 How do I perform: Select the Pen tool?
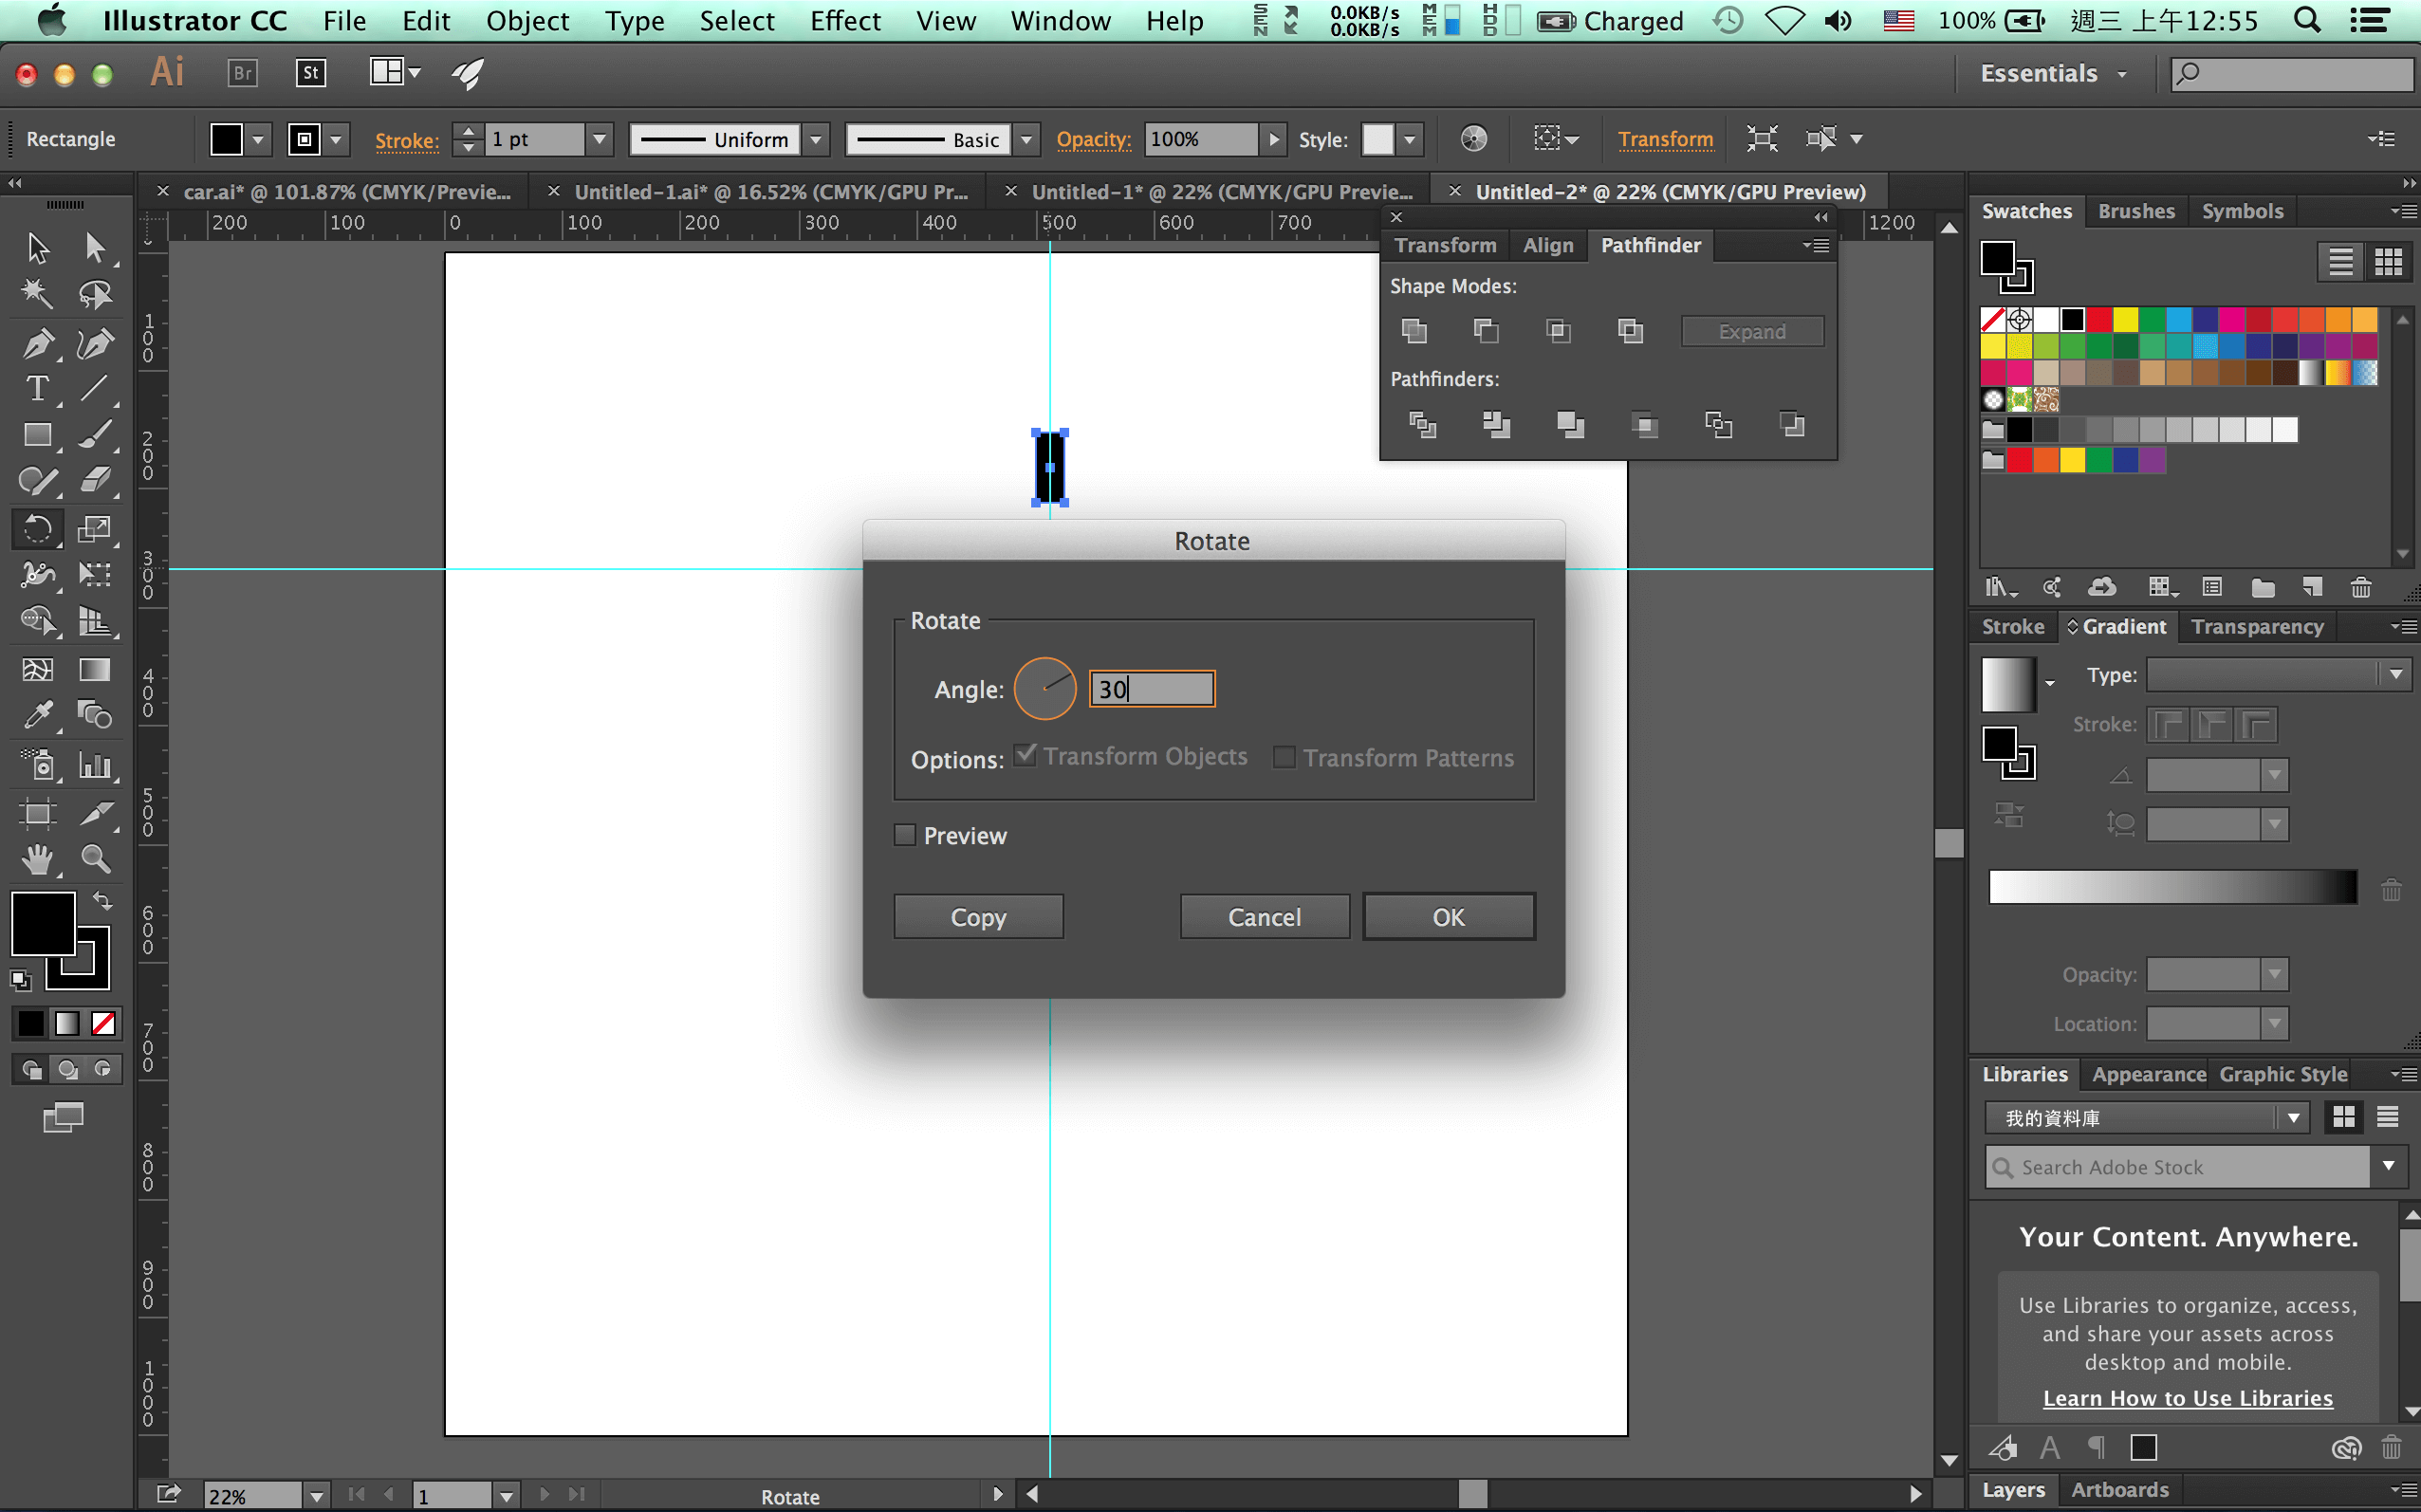(38, 343)
